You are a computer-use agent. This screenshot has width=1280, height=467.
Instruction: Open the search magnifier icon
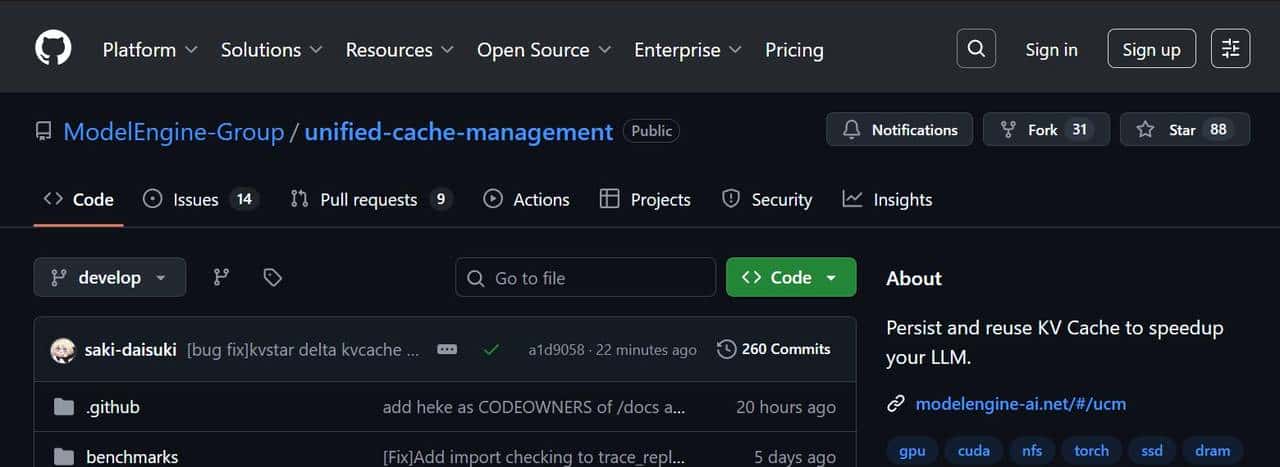[x=976, y=48]
